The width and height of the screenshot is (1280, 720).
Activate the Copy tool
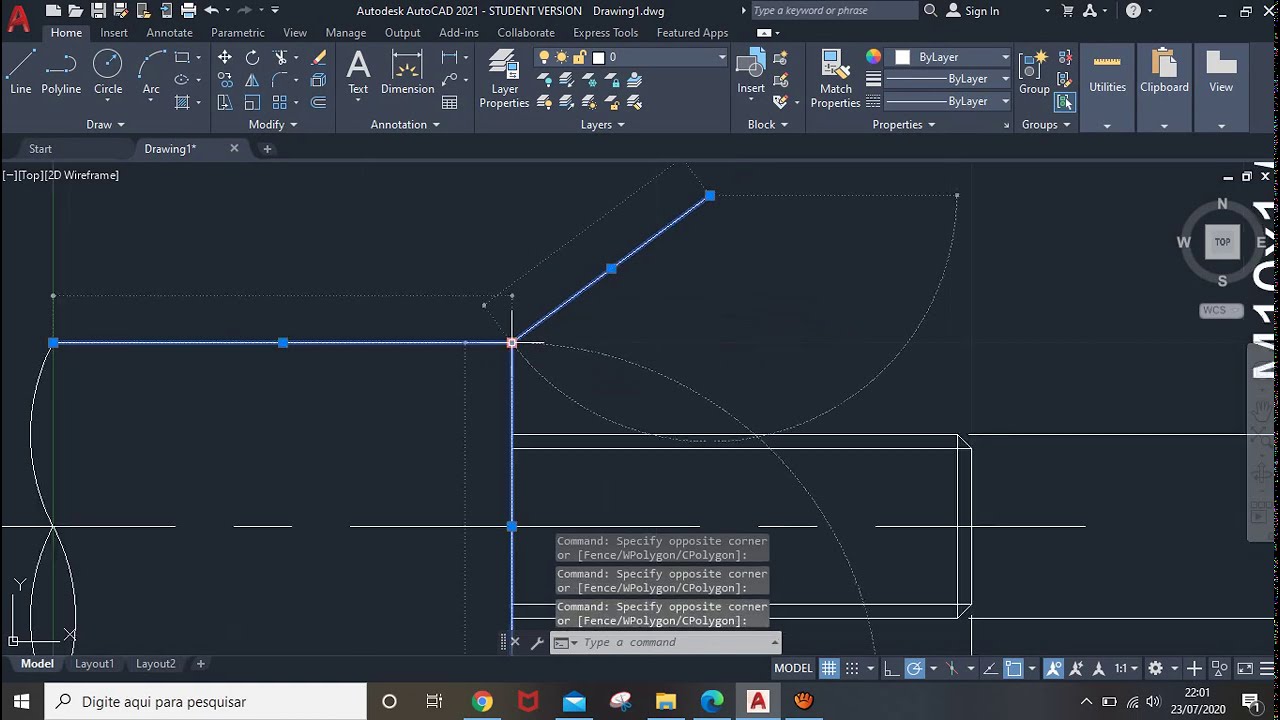pos(225,80)
